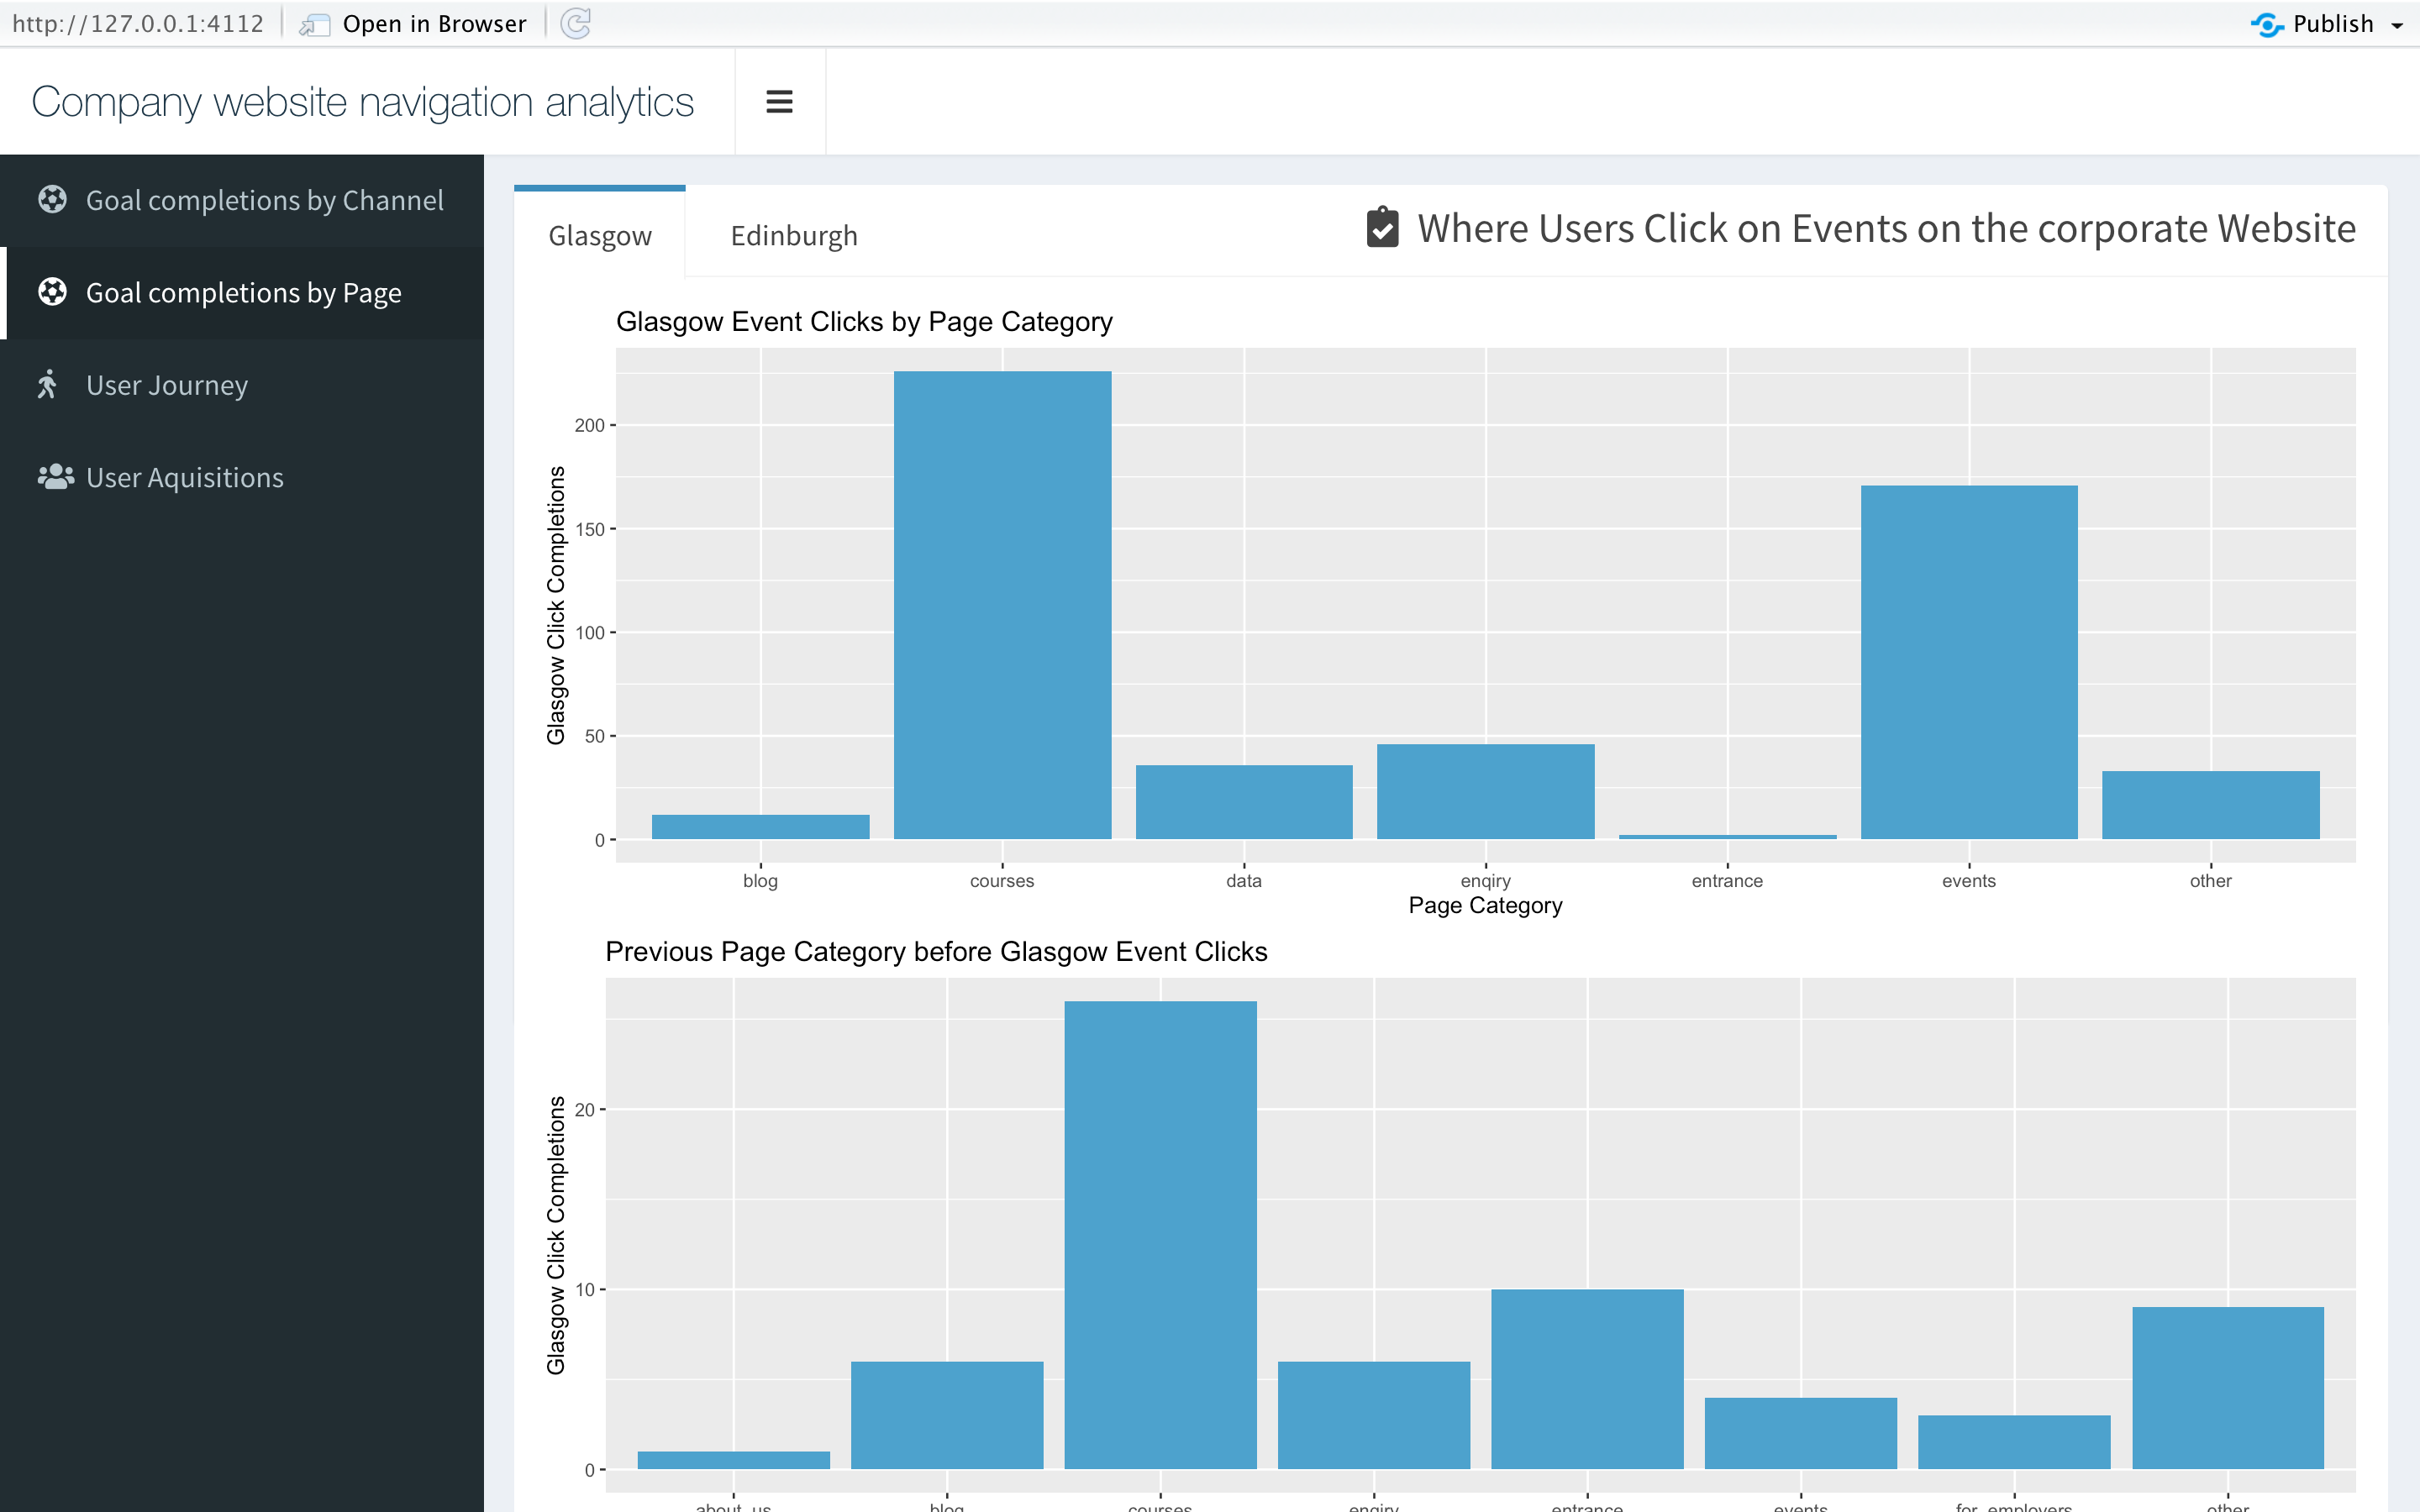
Task: Click the Publish button label
Action: point(2333,24)
